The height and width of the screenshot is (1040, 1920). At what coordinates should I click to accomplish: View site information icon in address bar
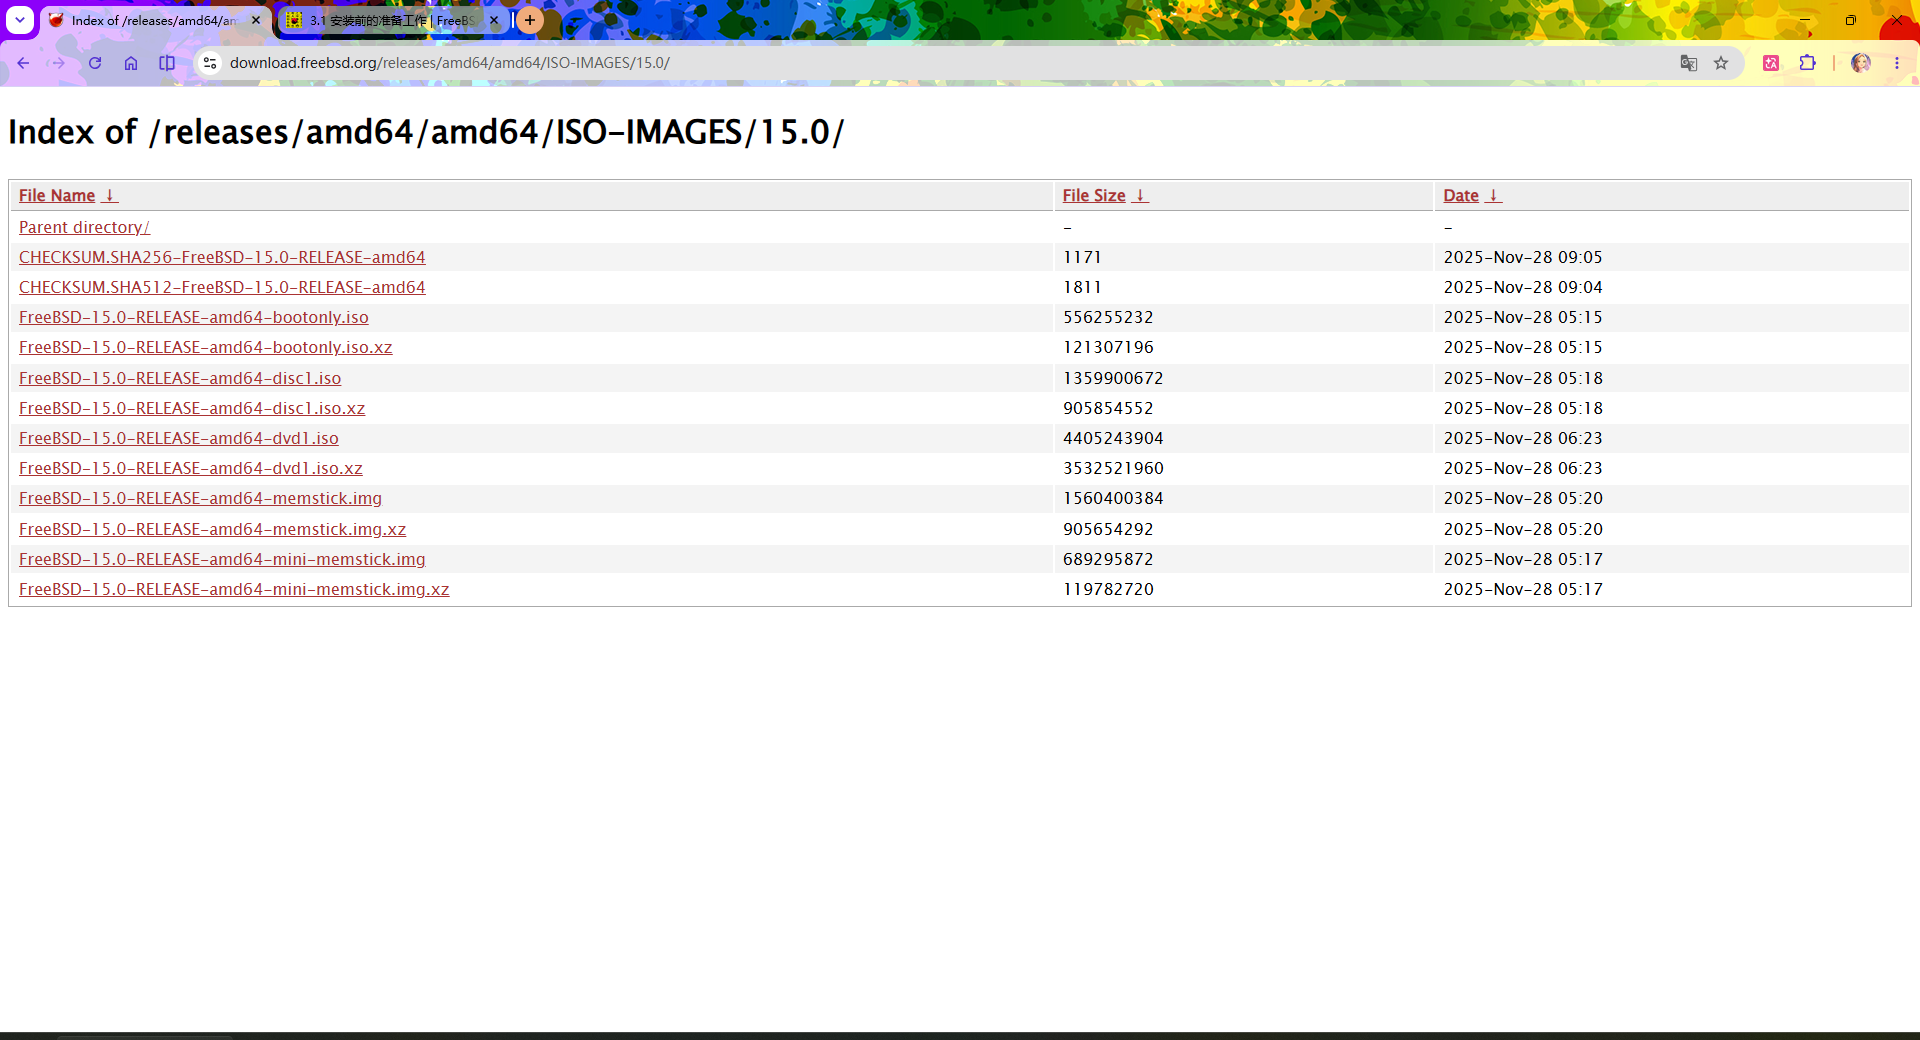pos(210,63)
